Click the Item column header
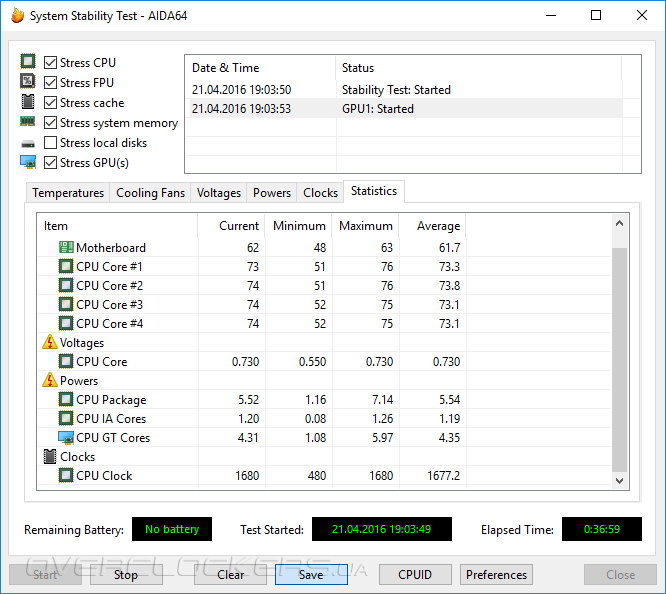The height and width of the screenshot is (594, 666). pyautogui.click(x=118, y=226)
